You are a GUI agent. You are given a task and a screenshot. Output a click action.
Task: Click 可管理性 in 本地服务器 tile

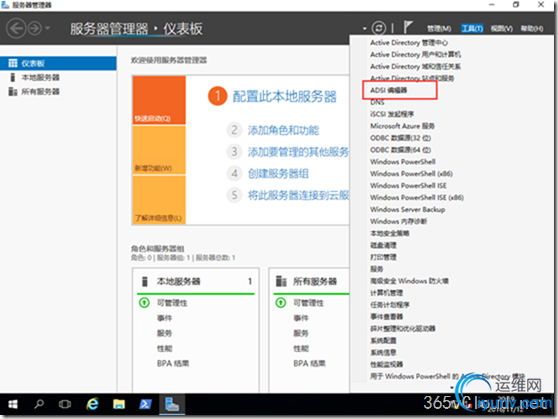[172, 303]
